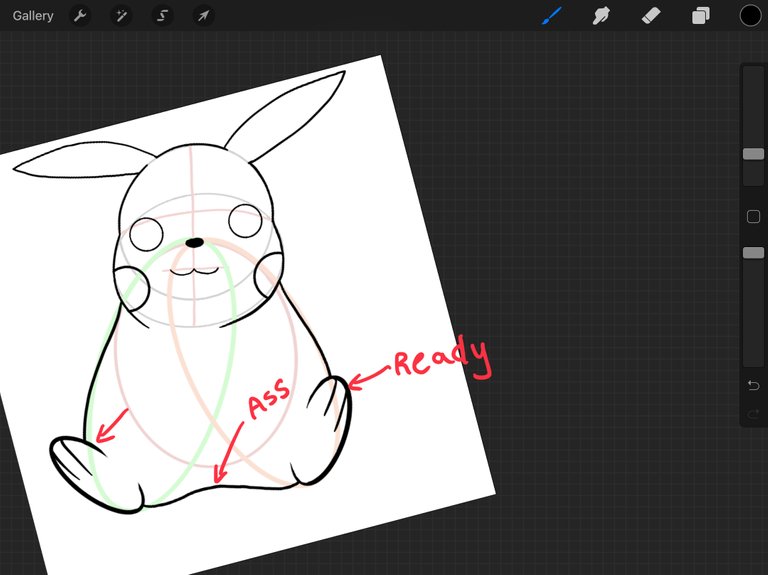Open the black color picker
The width and height of the screenshot is (768, 575).
coord(750,16)
